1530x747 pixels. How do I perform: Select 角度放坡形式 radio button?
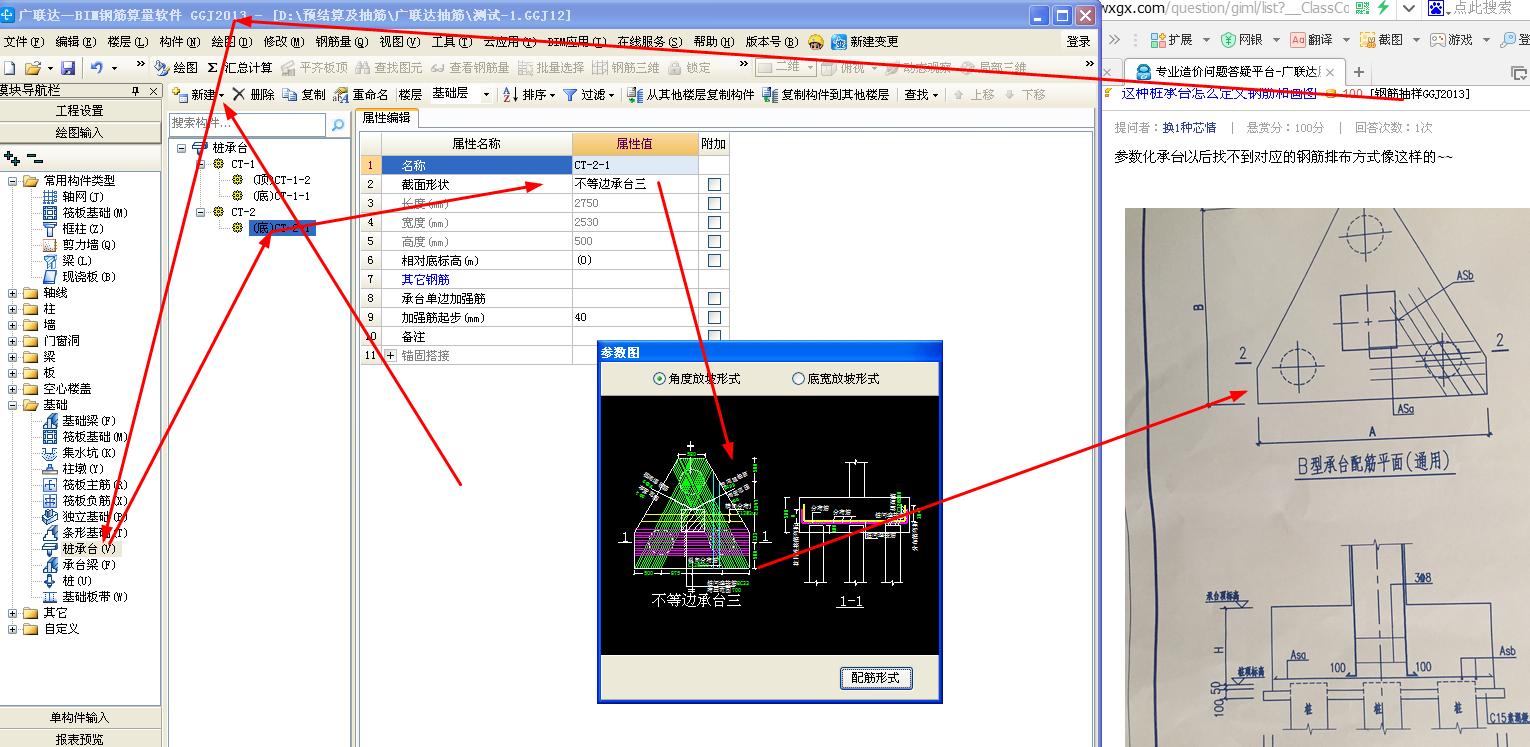(659, 379)
